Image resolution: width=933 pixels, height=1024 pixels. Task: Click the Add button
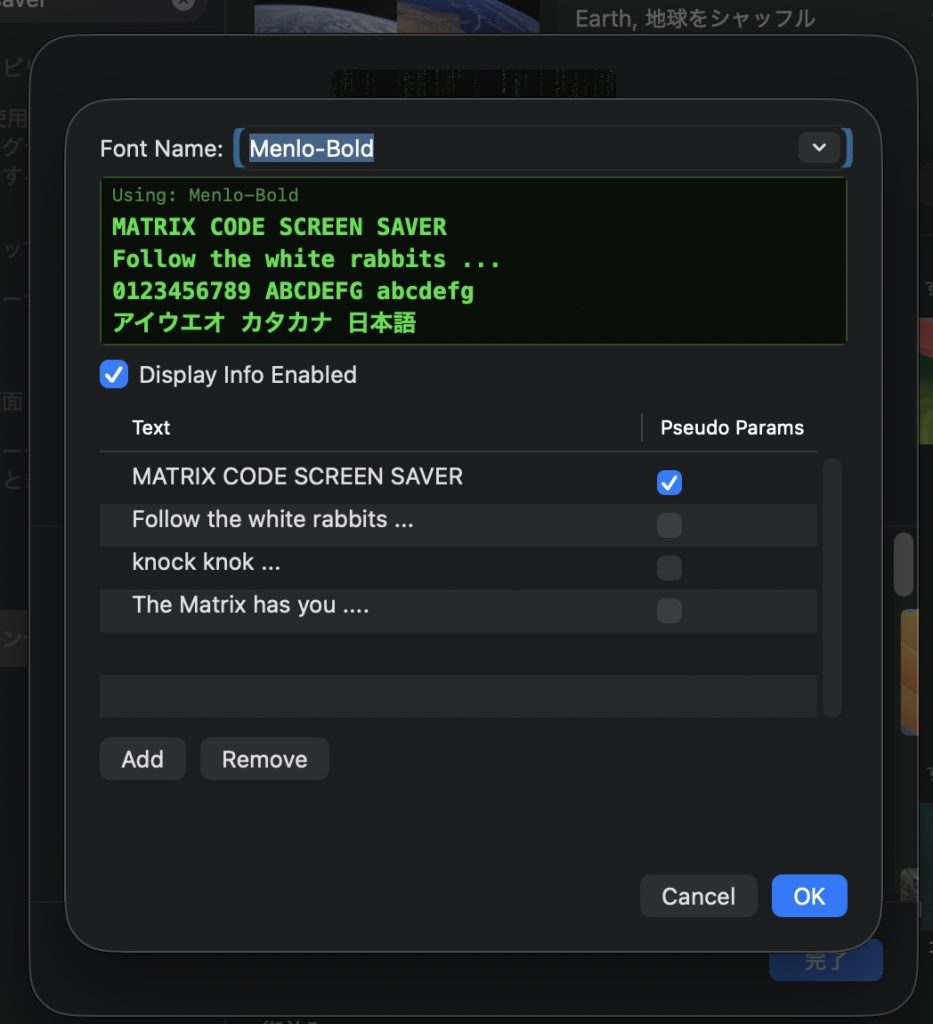(x=142, y=759)
